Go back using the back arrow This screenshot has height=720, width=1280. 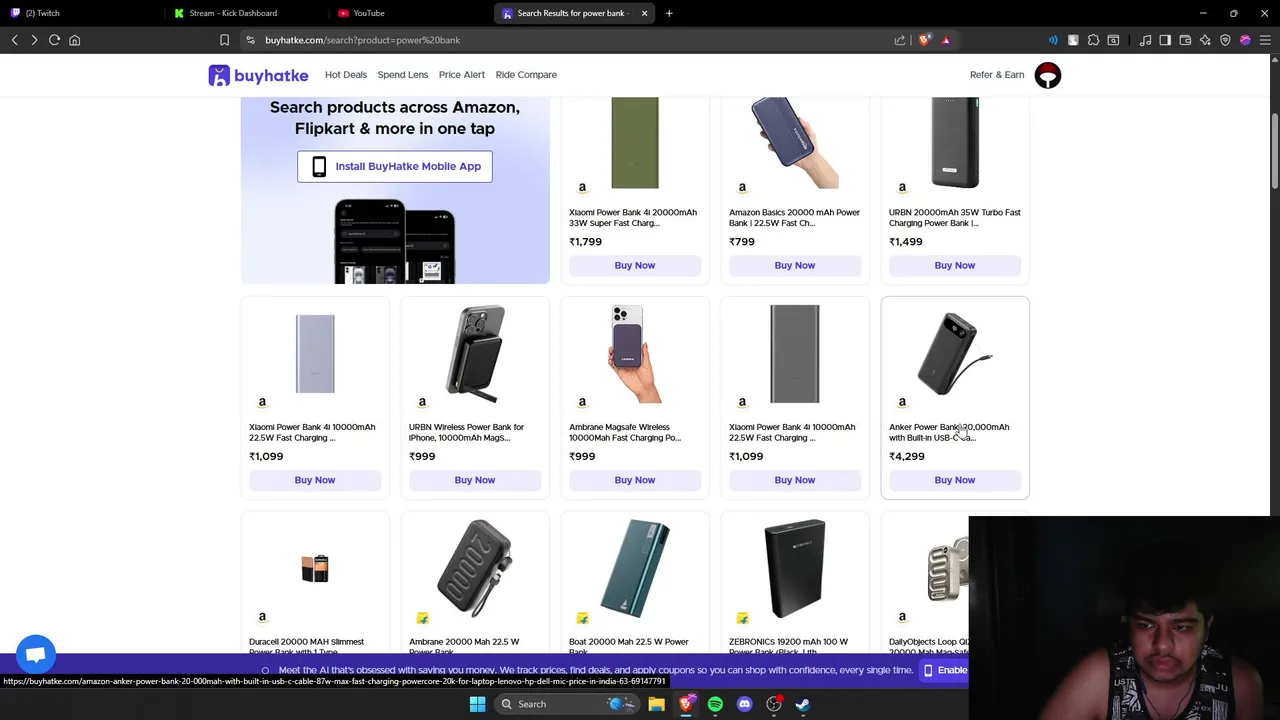(x=14, y=40)
